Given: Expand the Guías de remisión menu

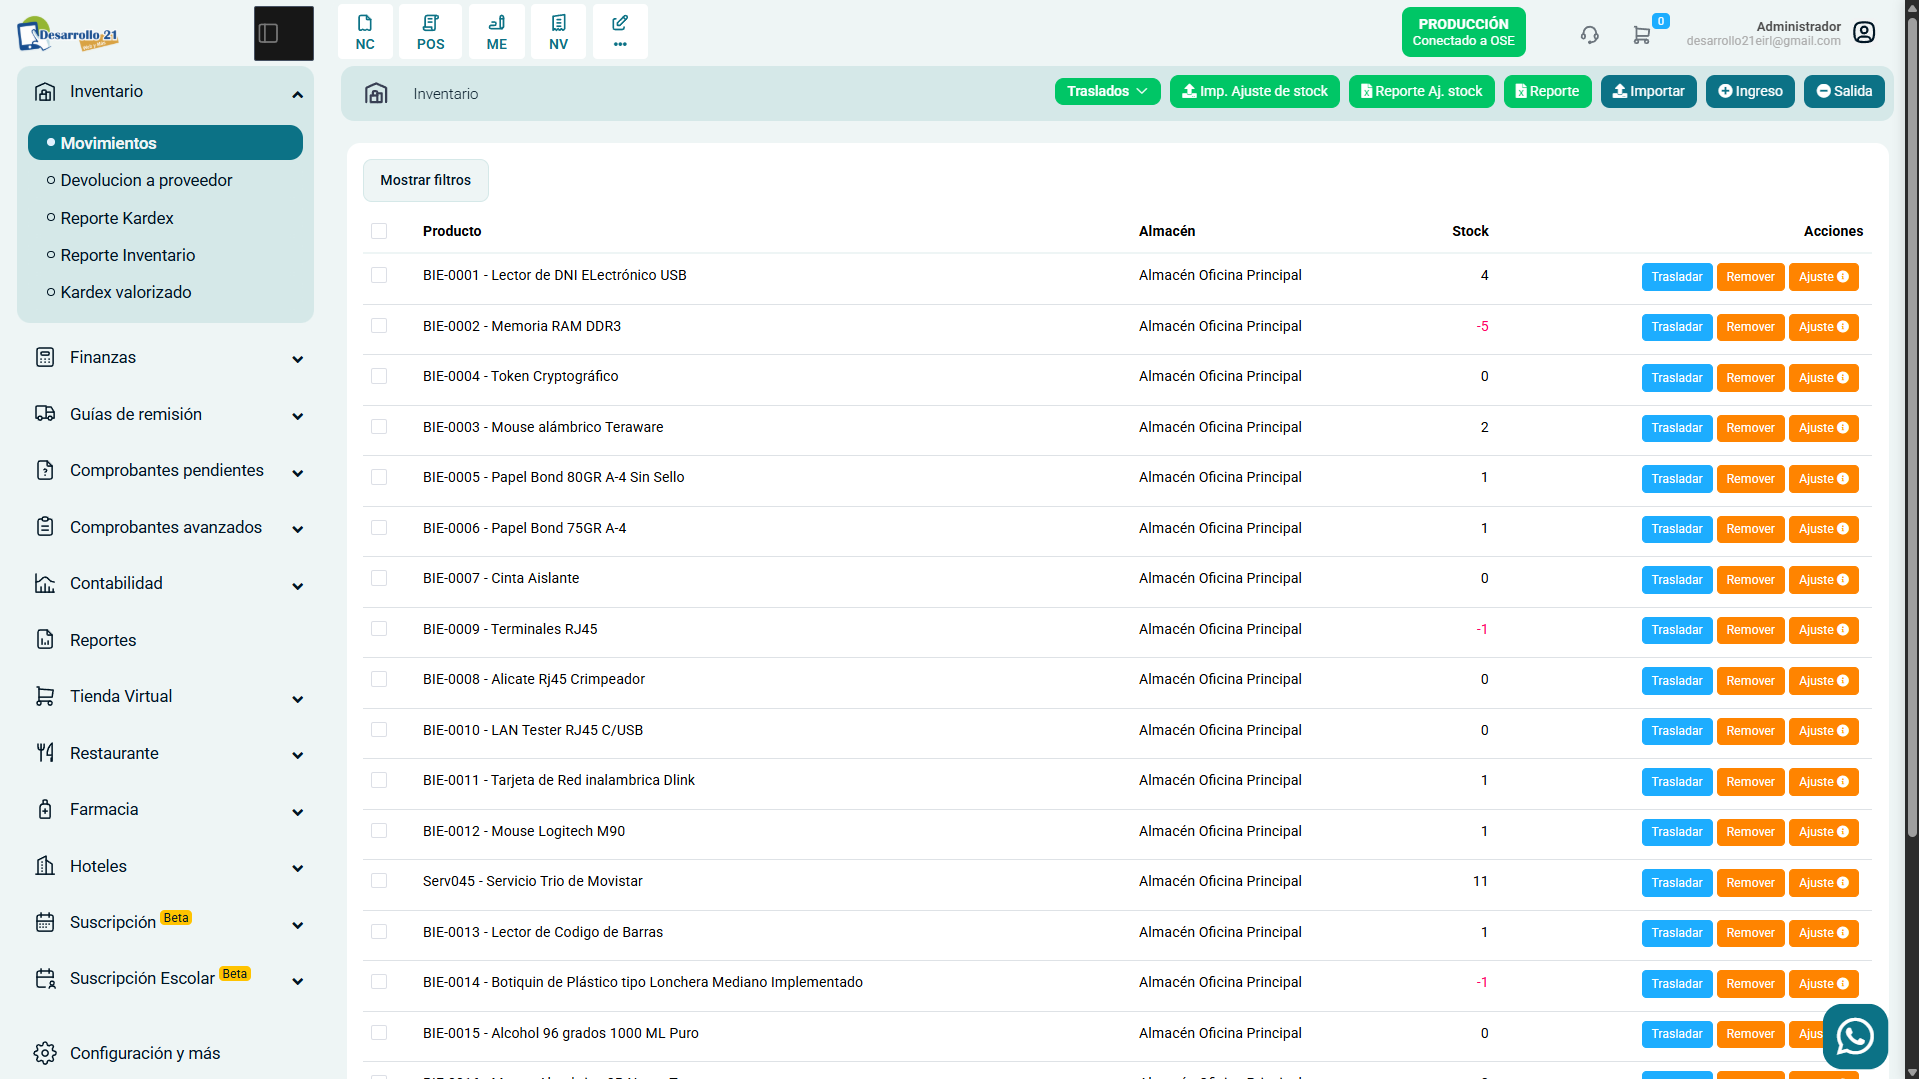Looking at the screenshot, I should [297, 416].
